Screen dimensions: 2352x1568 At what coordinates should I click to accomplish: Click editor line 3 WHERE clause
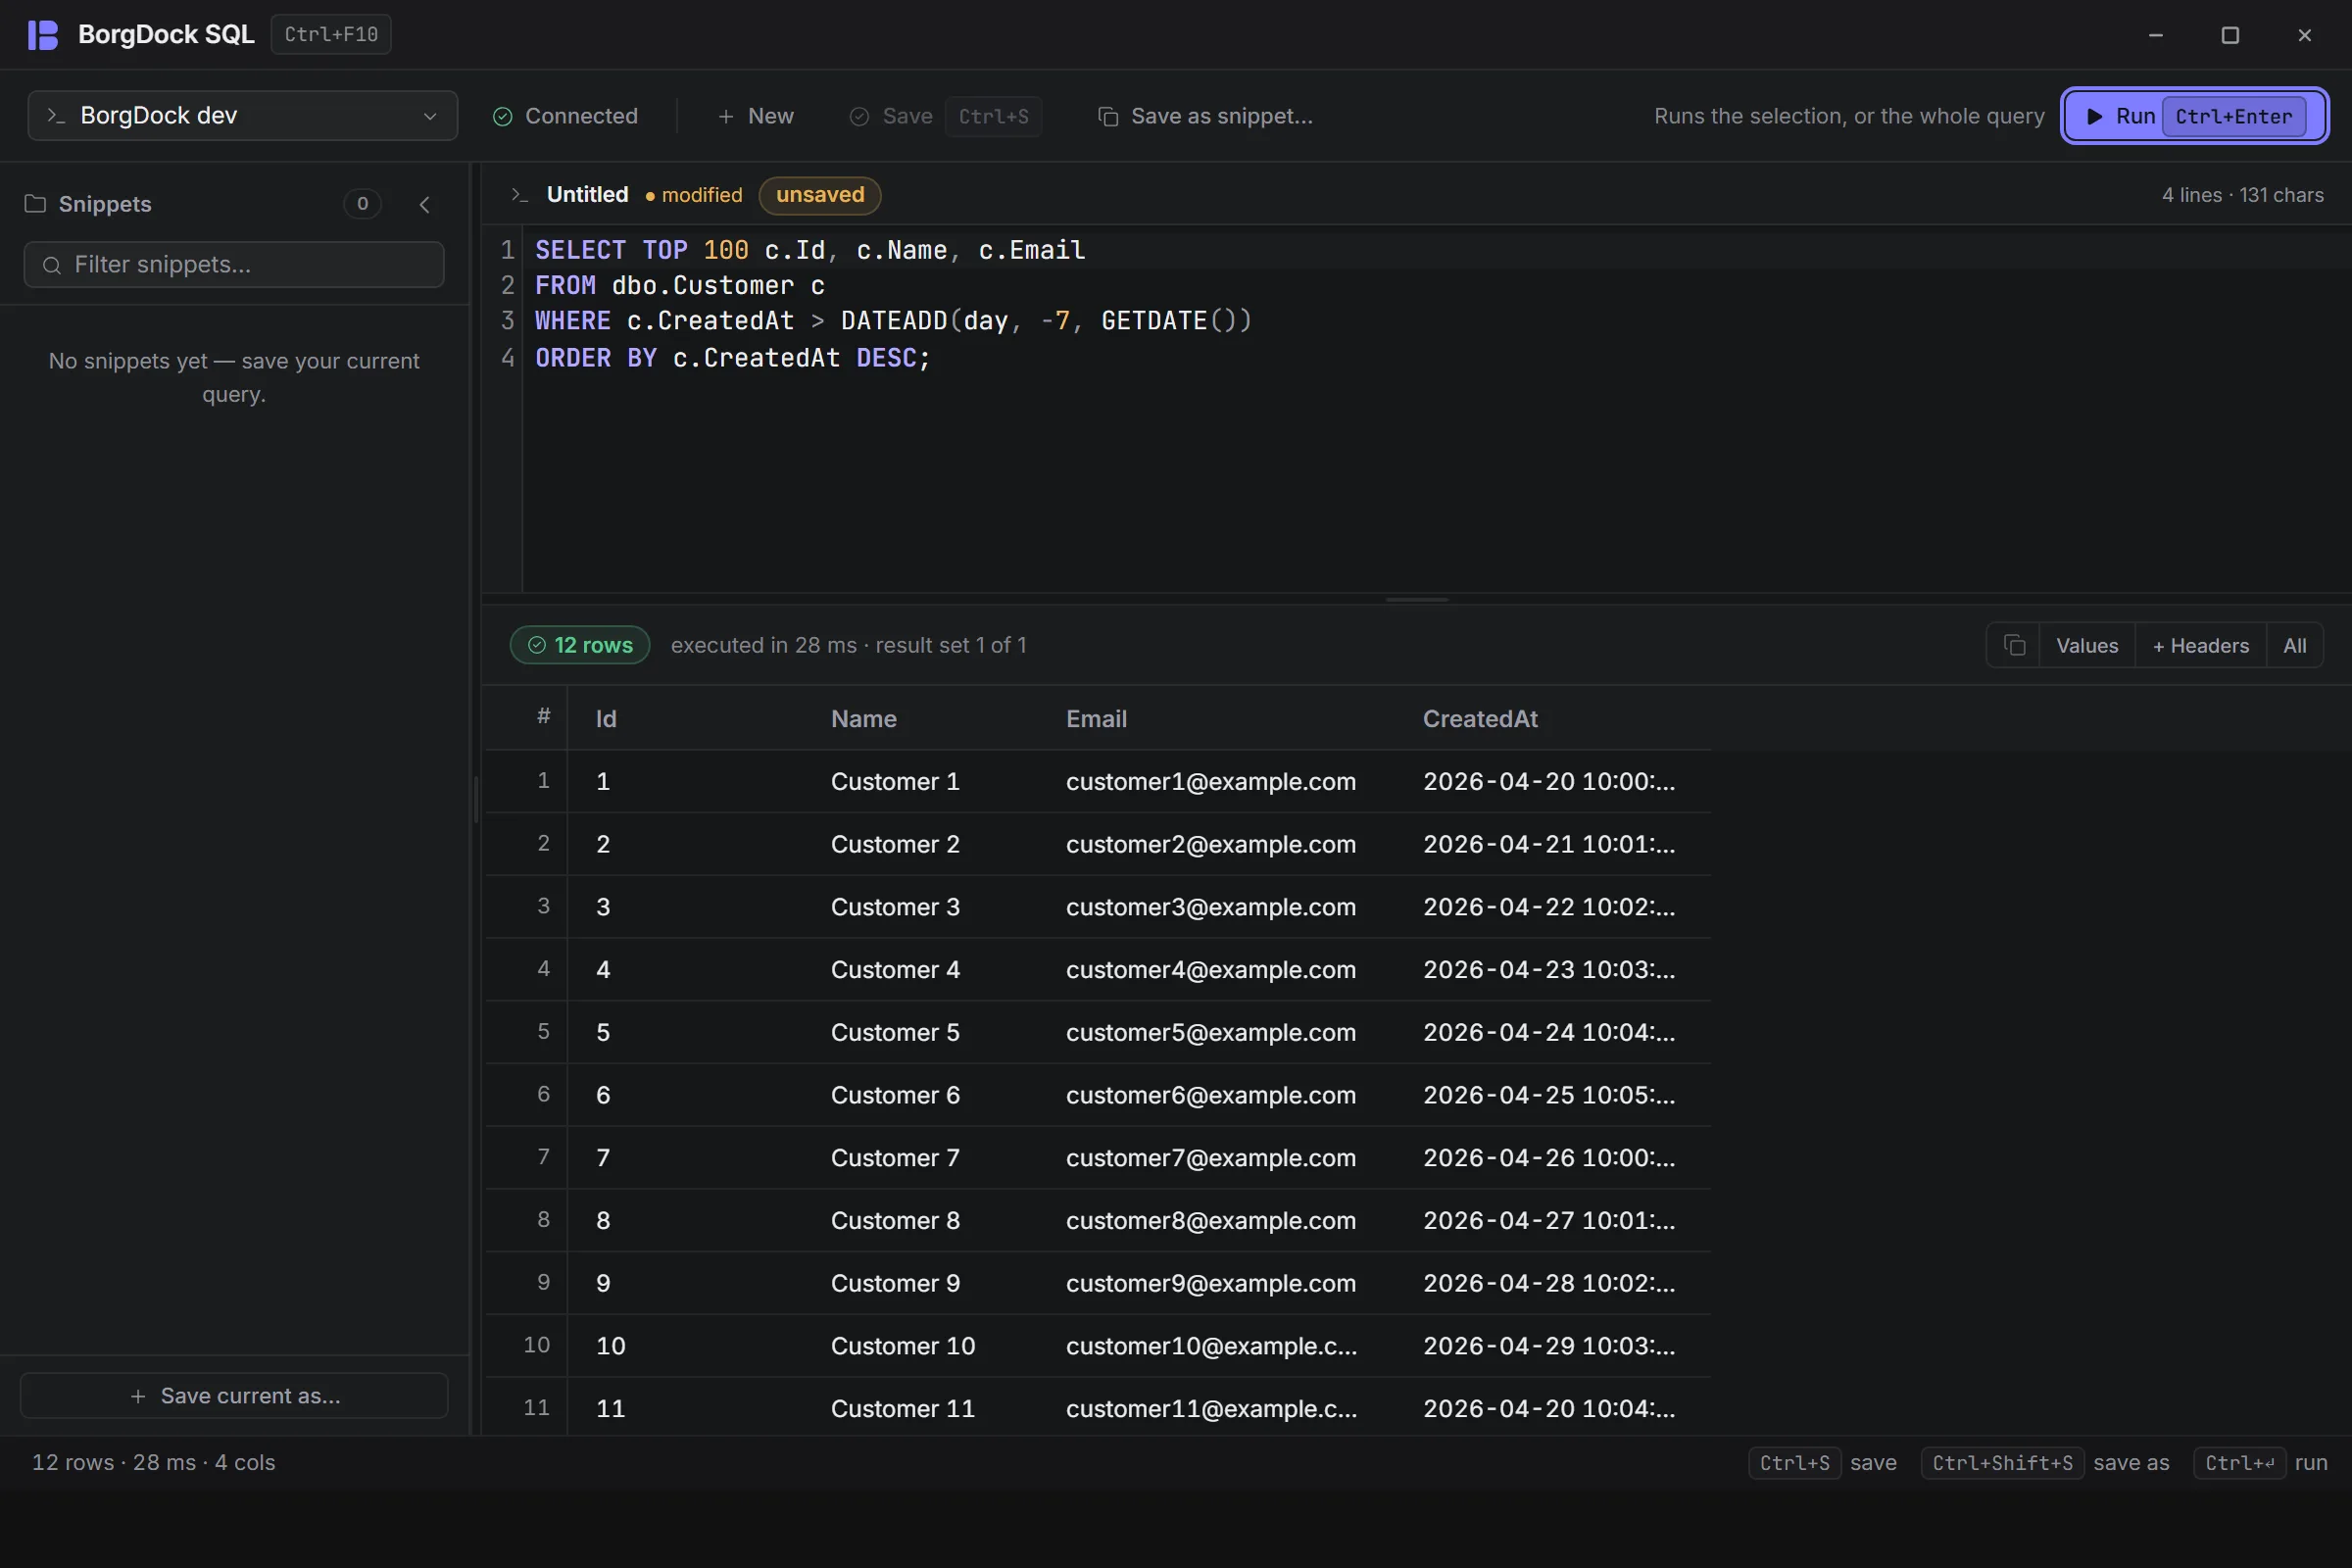tap(894, 321)
